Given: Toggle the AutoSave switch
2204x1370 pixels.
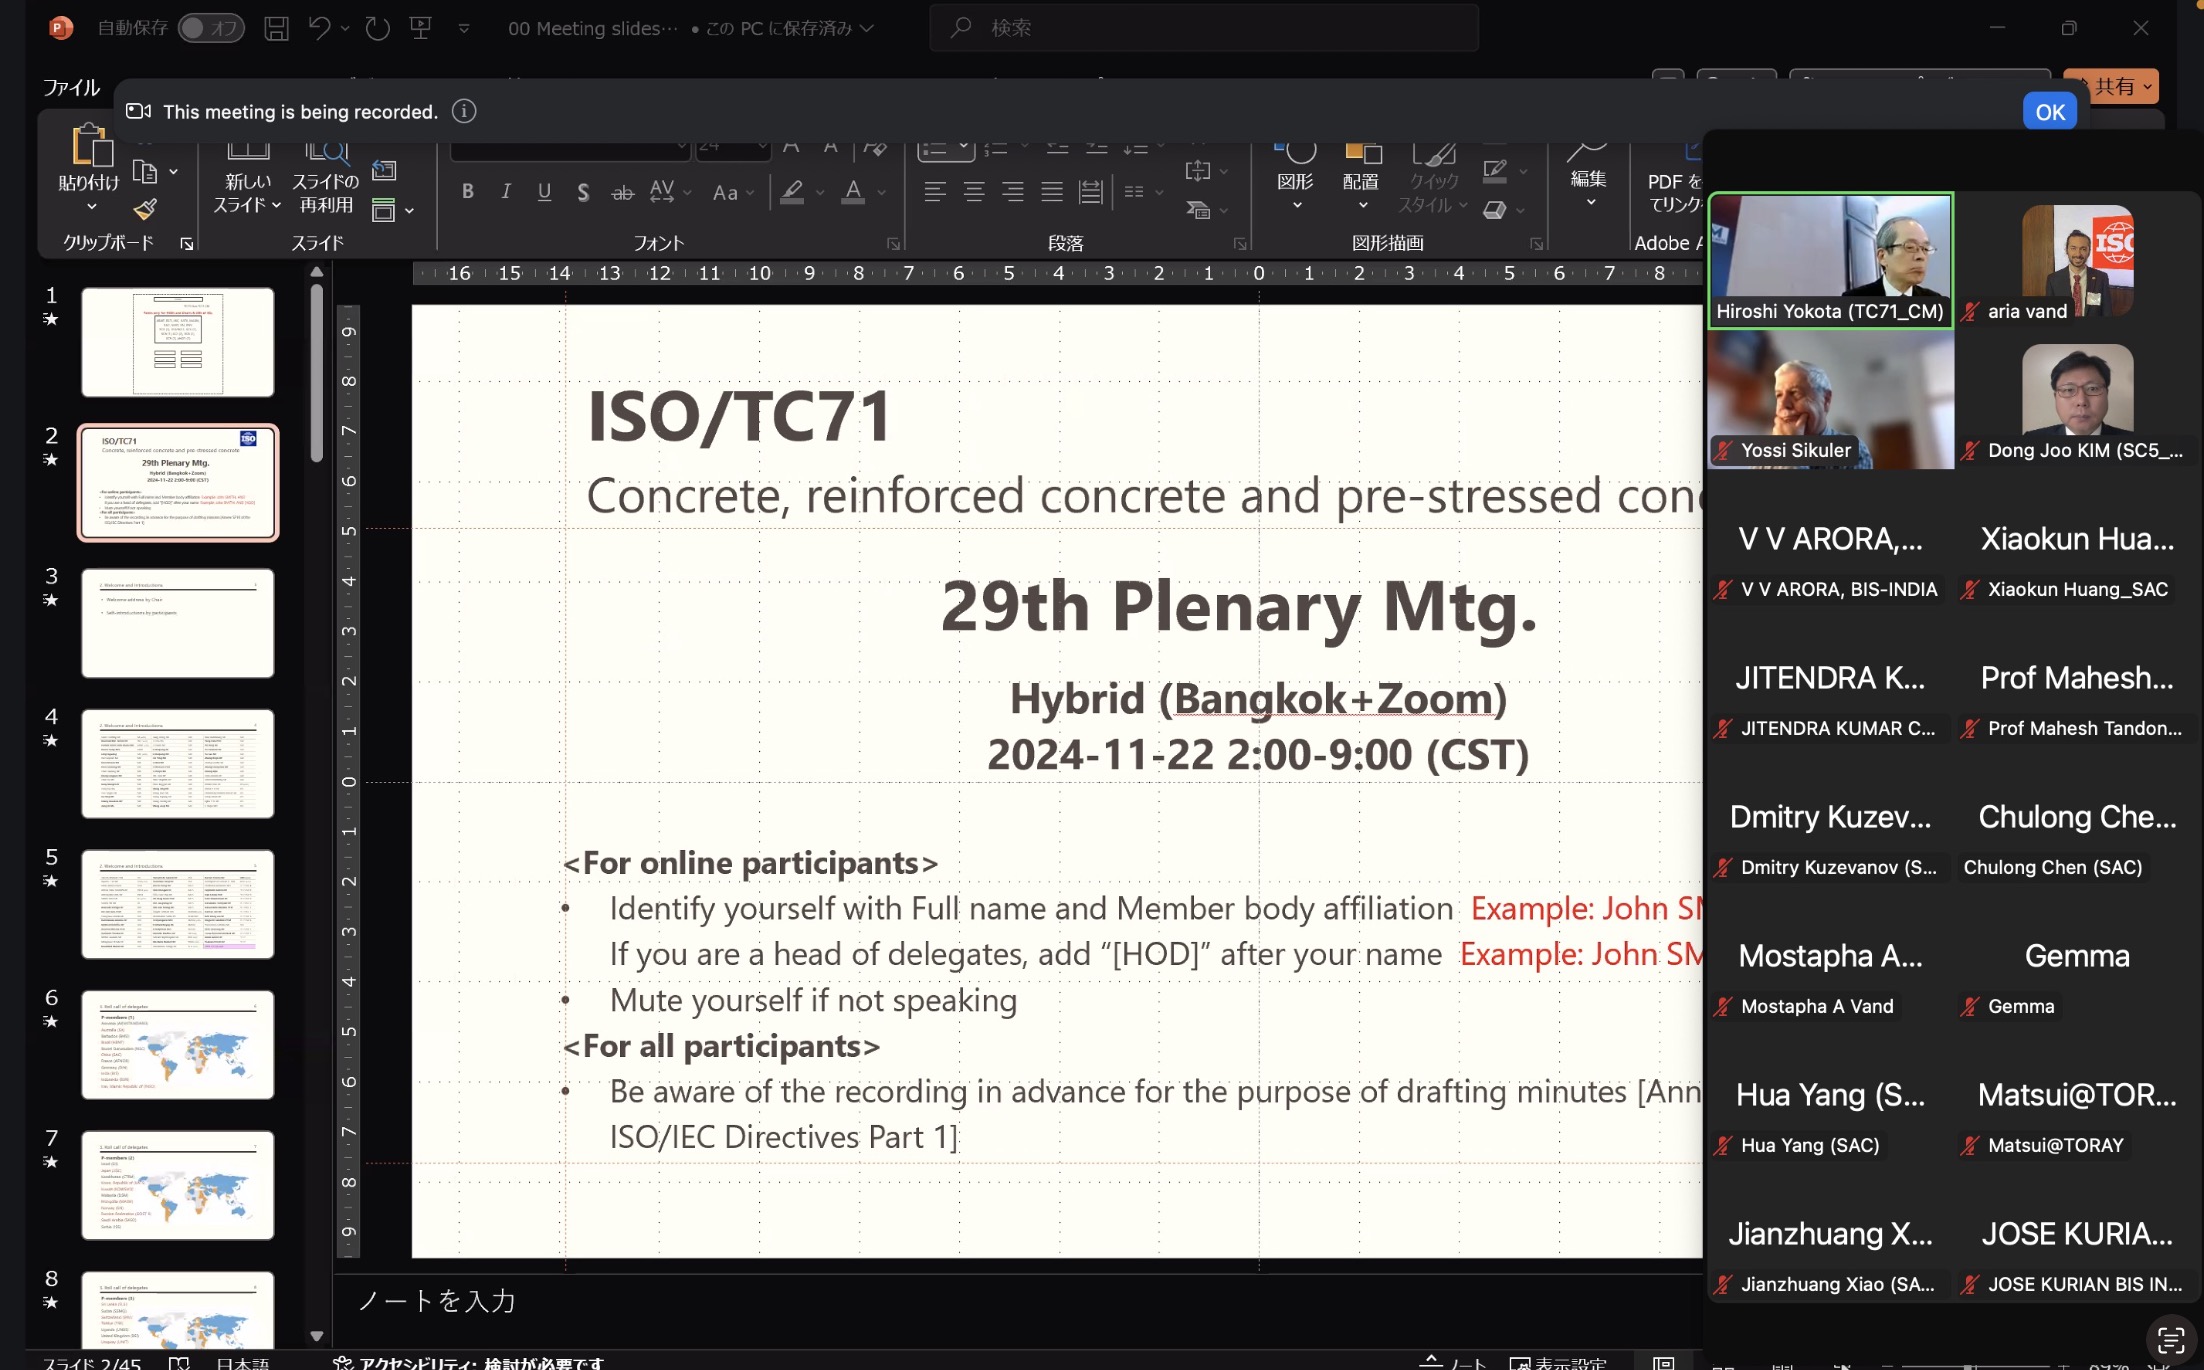Looking at the screenshot, I should (211, 28).
